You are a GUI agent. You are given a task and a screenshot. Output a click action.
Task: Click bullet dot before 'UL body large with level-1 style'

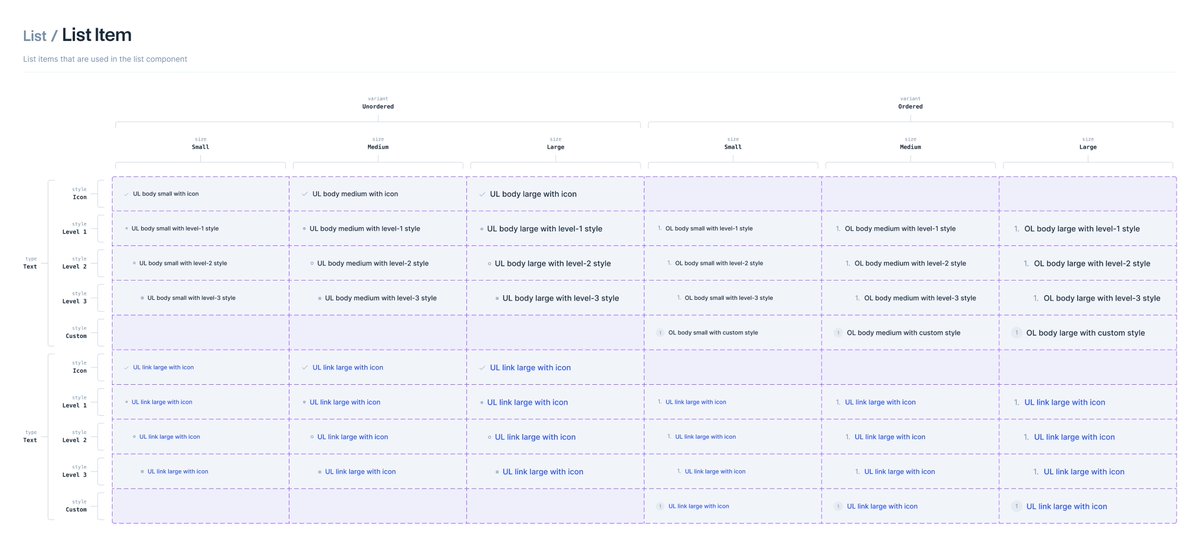(x=482, y=229)
